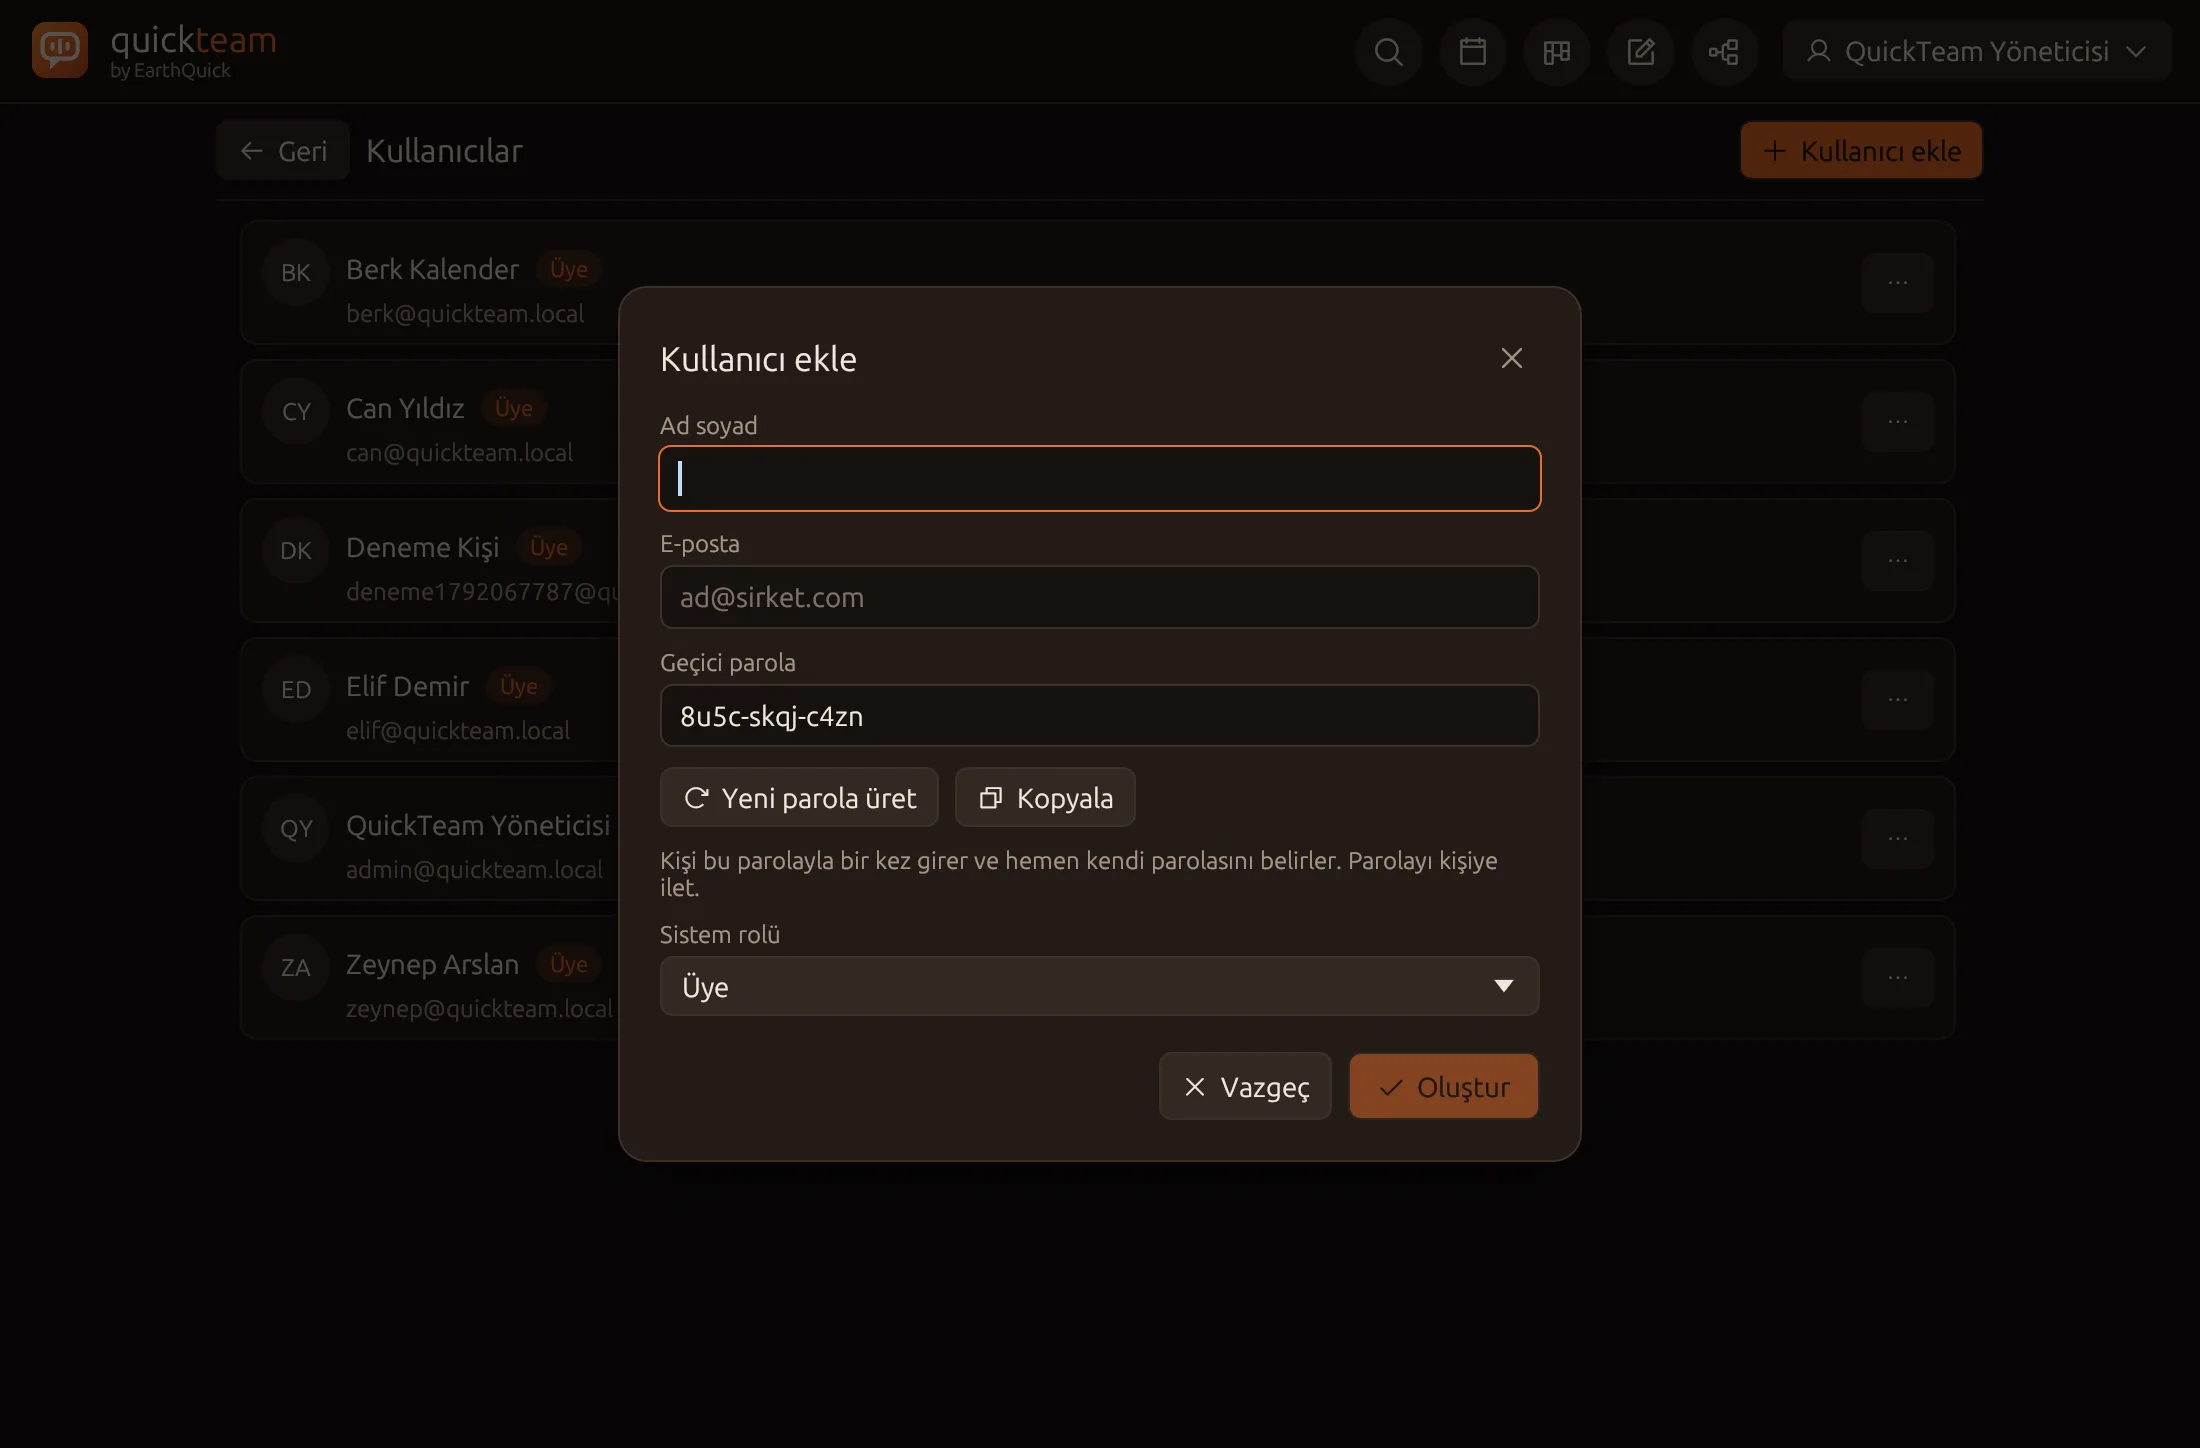Open the calendar icon in header
The height and width of the screenshot is (1448, 2200).
click(1472, 51)
